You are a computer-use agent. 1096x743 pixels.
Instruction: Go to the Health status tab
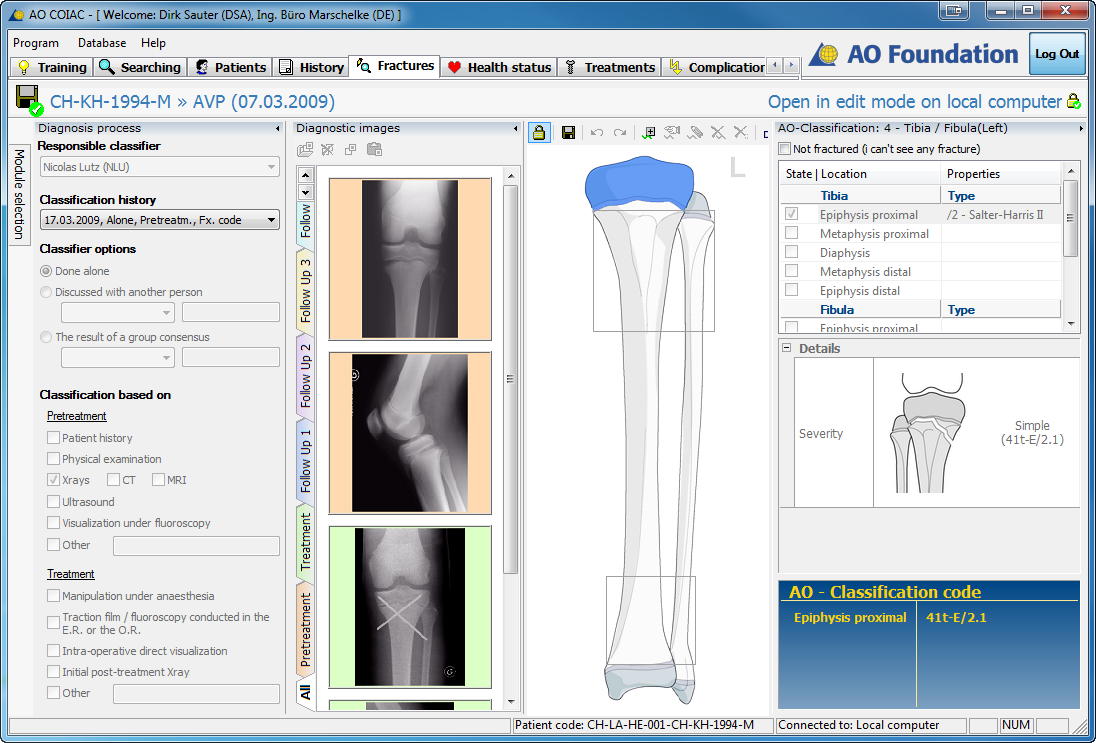[498, 67]
